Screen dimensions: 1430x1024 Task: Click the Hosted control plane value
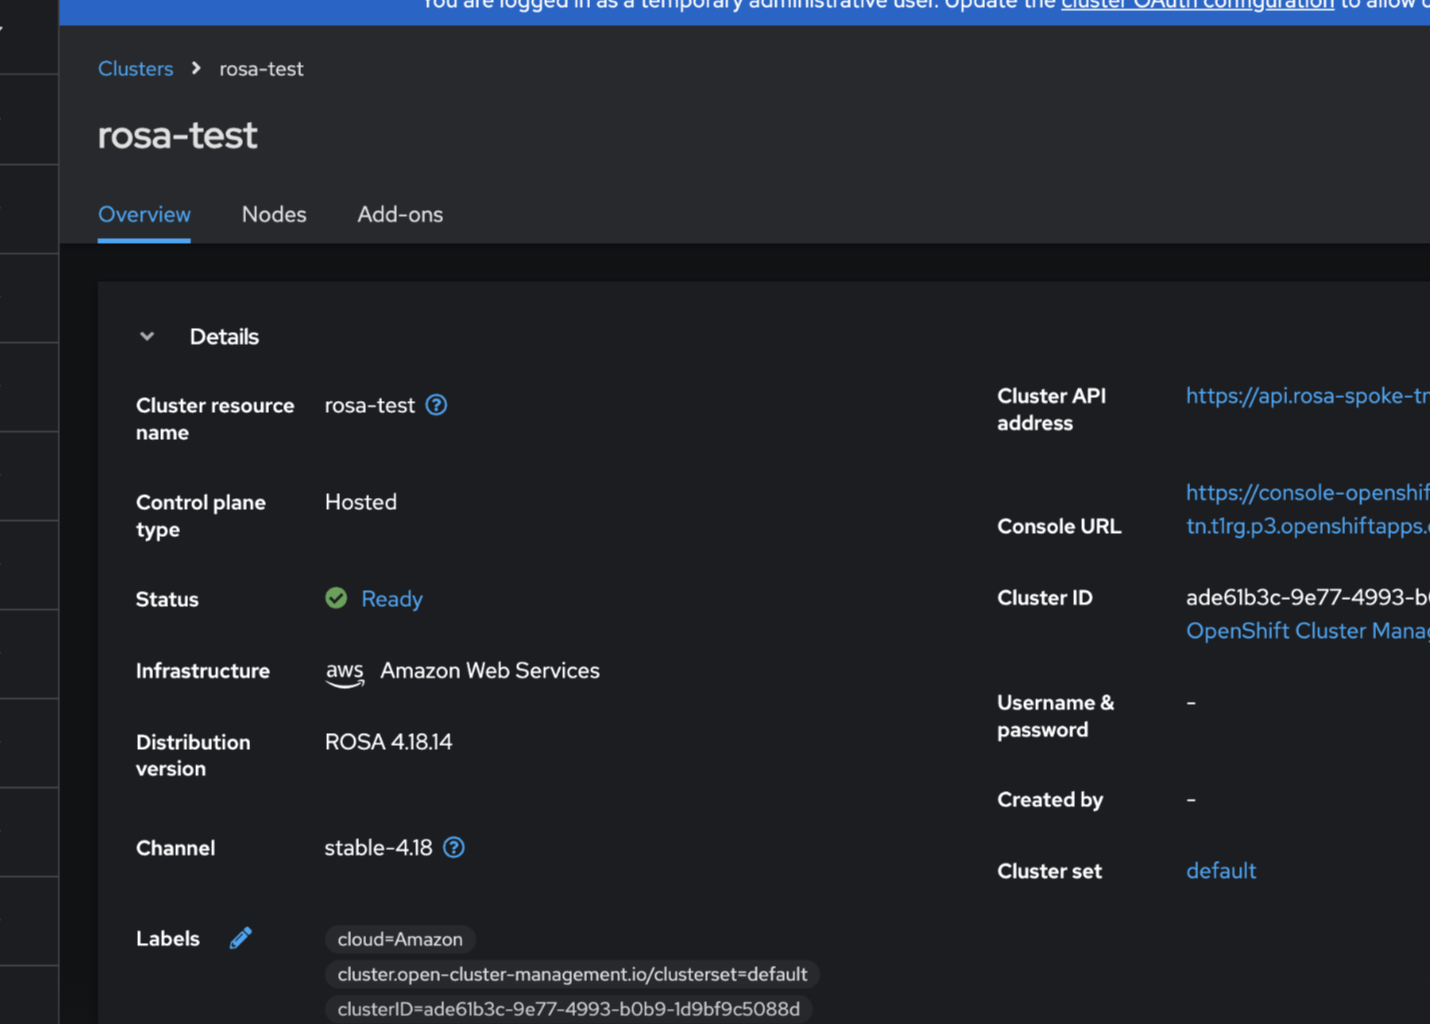click(x=361, y=502)
